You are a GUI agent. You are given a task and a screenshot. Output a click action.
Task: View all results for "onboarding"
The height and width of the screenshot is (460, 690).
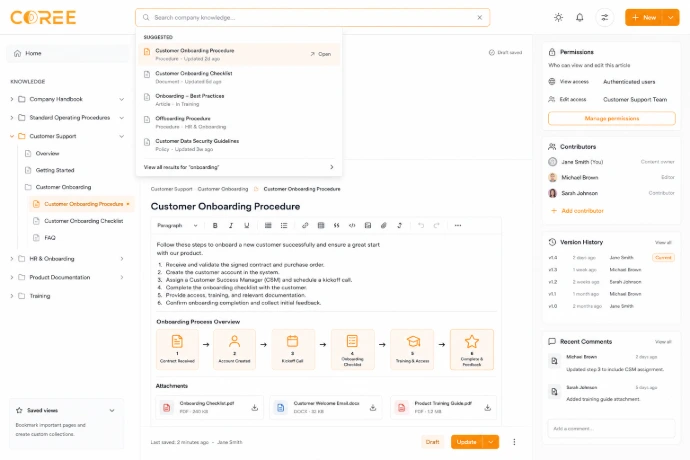click(x=239, y=167)
